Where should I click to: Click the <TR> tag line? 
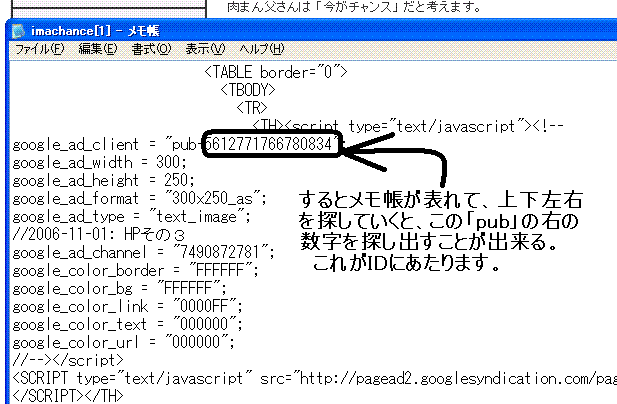252,108
